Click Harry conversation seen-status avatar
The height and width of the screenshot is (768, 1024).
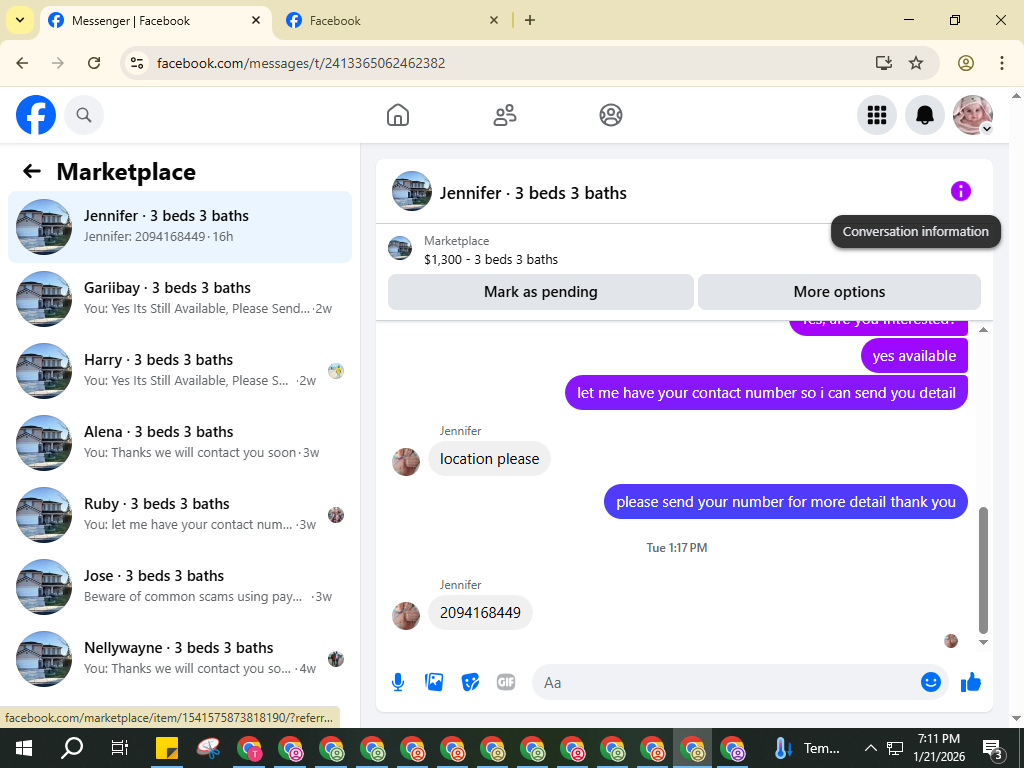click(x=336, y=371)
